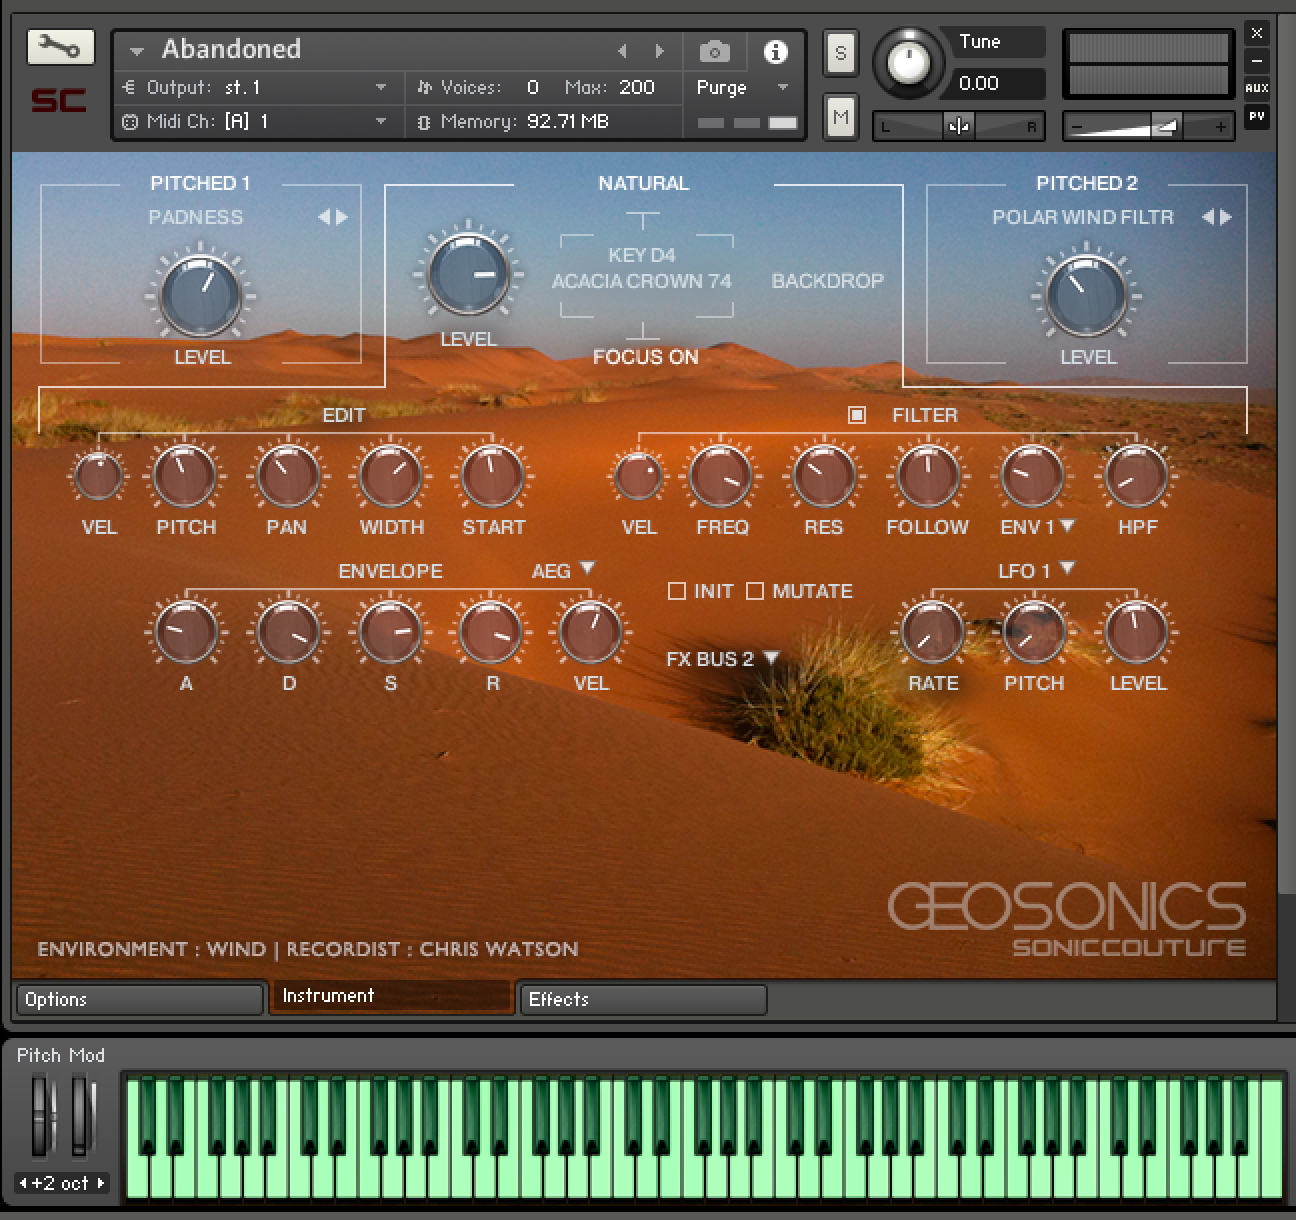Click the PV button below AUX
The image size is (1296, 1220).
pos(1257,118)
